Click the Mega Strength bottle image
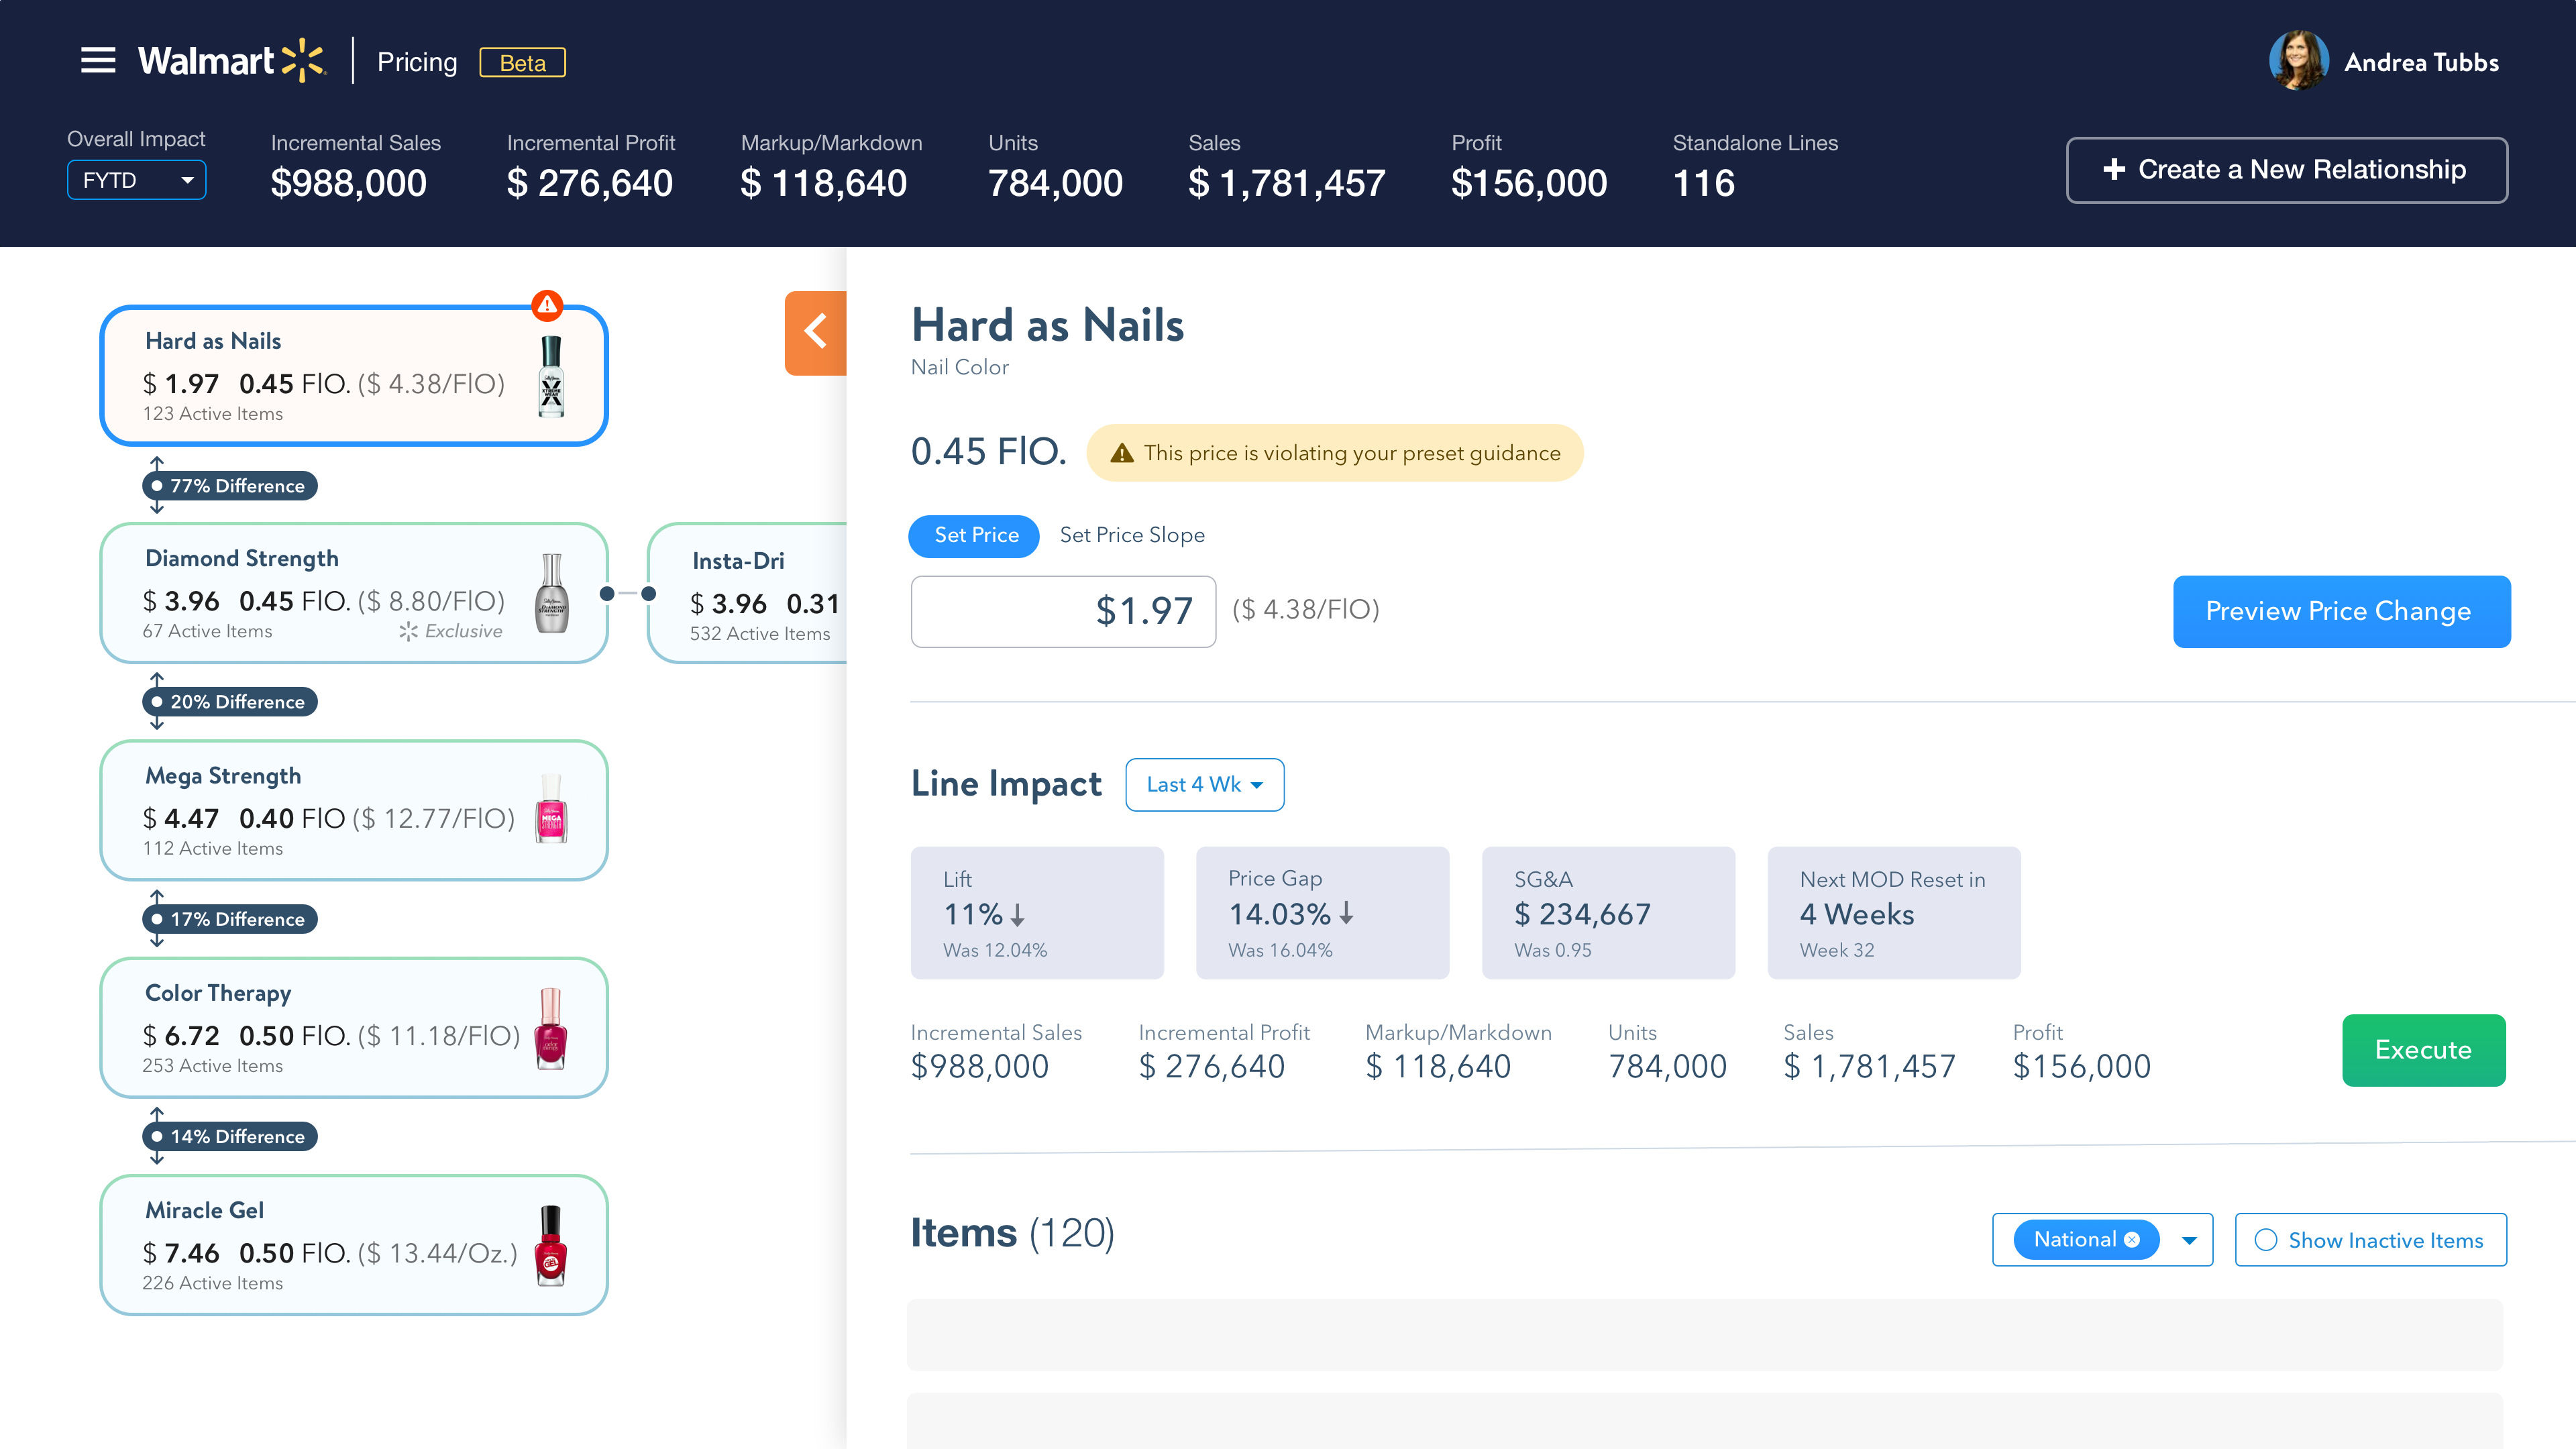This screenshot has height=1449, width=2576. pyautogui.click(x=551, y=809)
